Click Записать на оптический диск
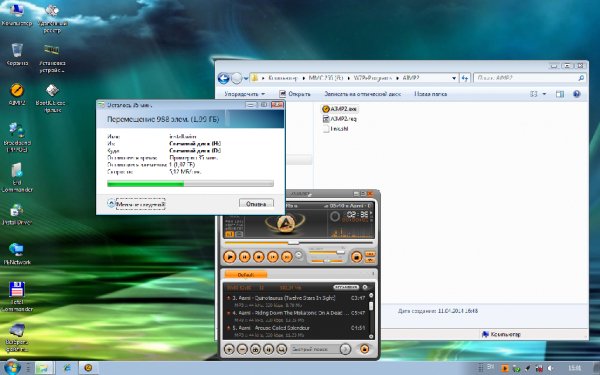Image resolution: width=600 pixels, height=375 pixels. [x=362, y=94]
